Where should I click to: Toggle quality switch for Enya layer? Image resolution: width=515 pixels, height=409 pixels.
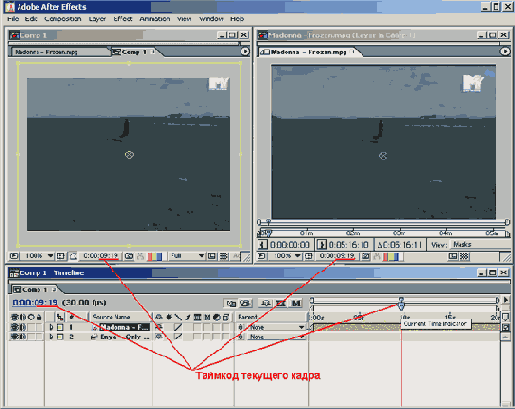[178, 337]
